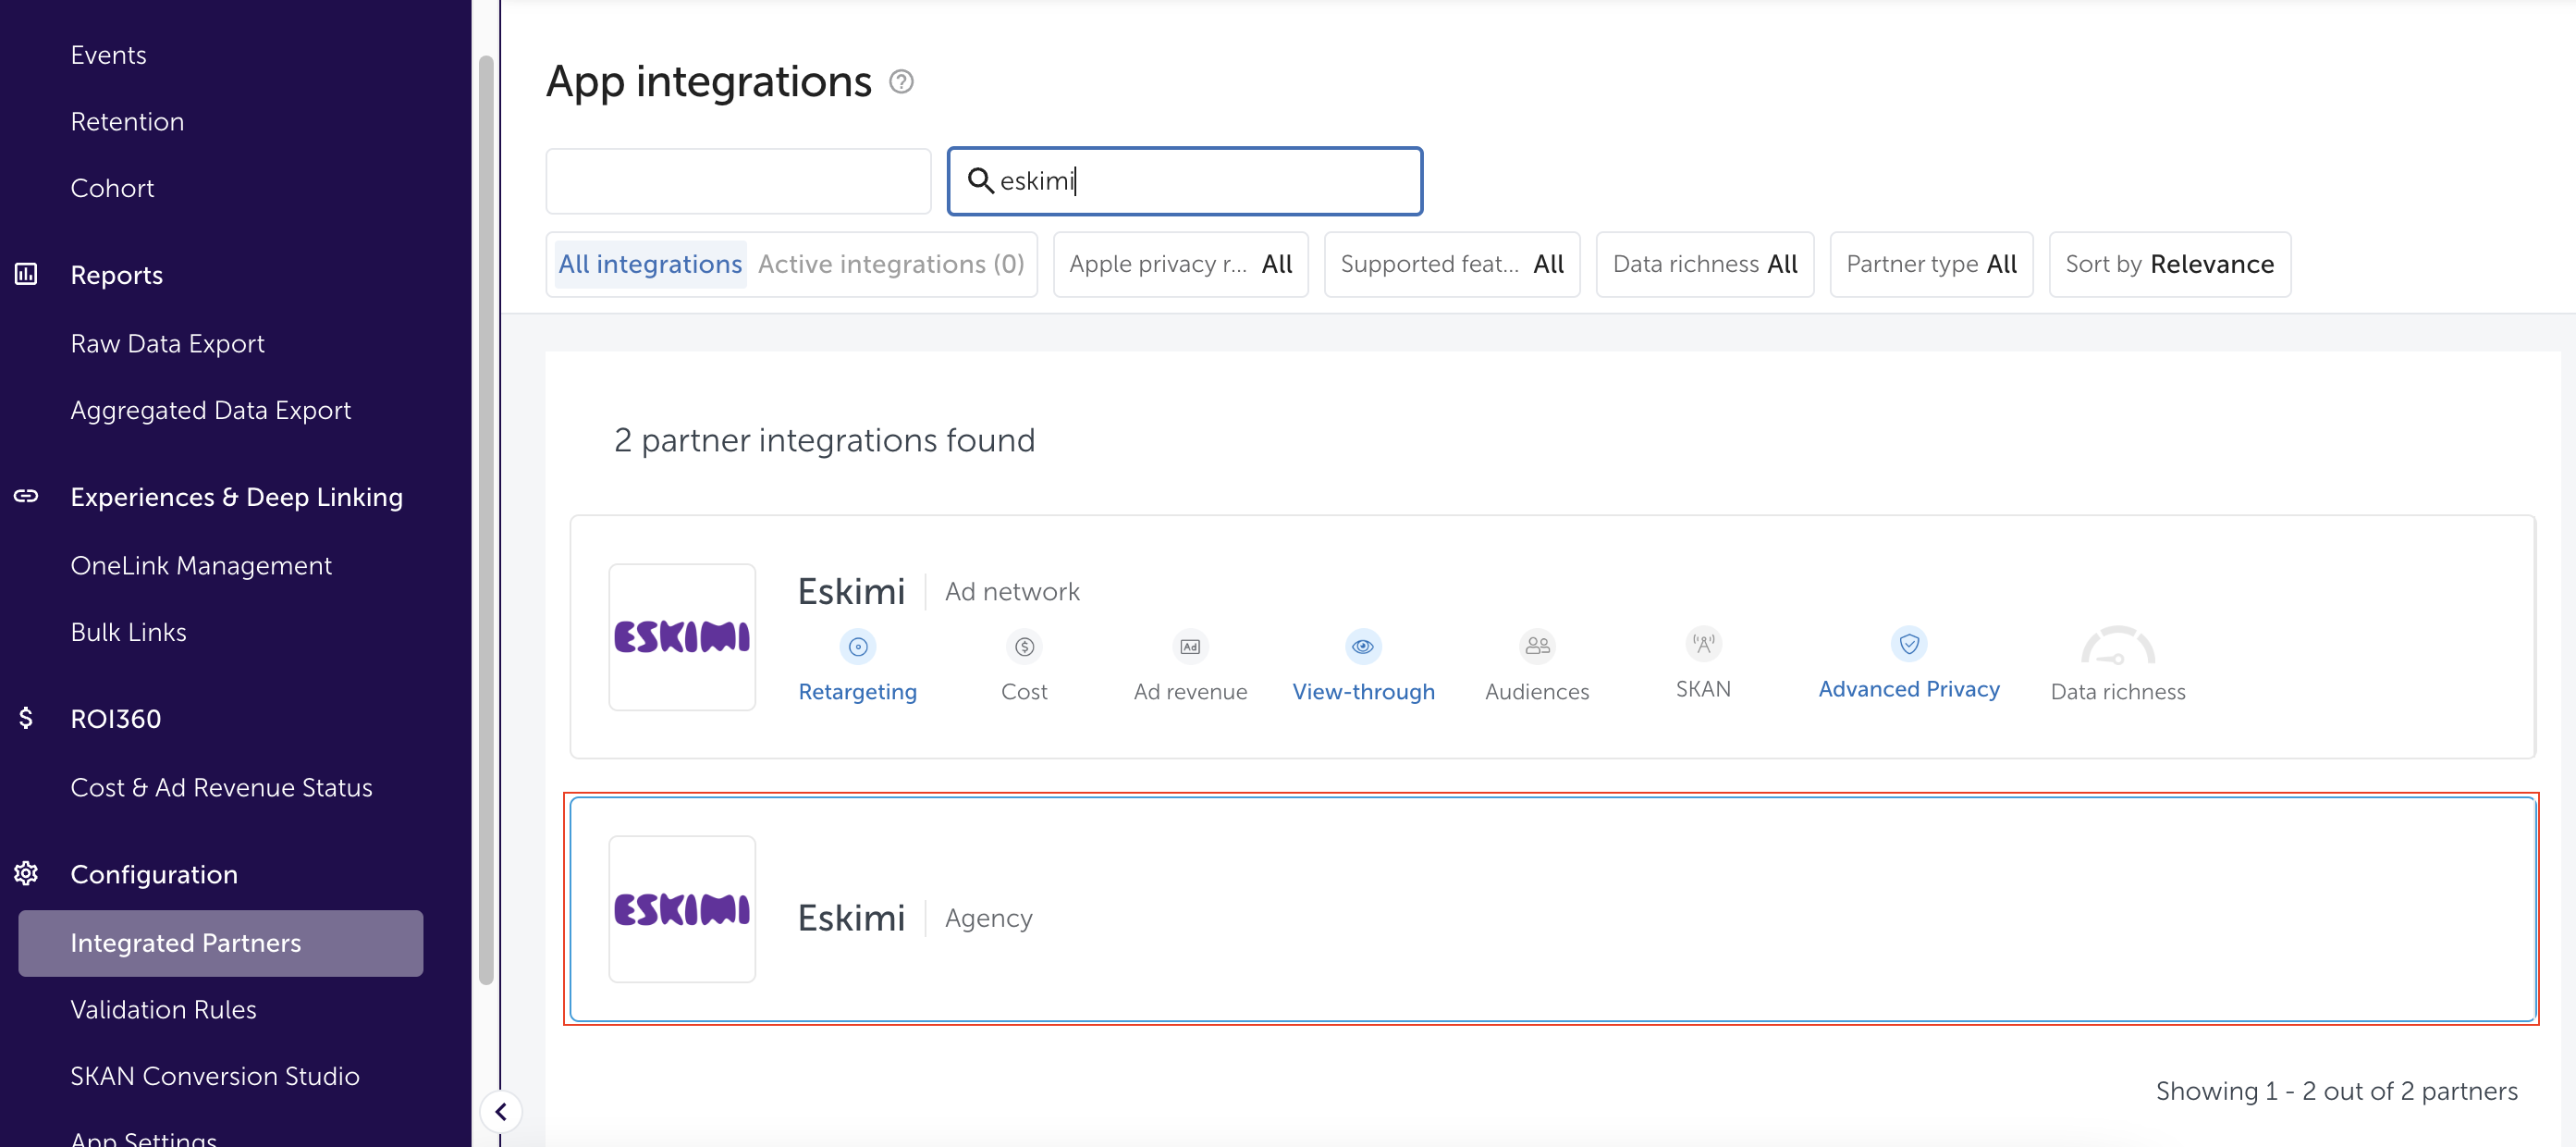Open OneLink Management
The width and height of the screenshot is (2576, 1147).
click(200, 566)
